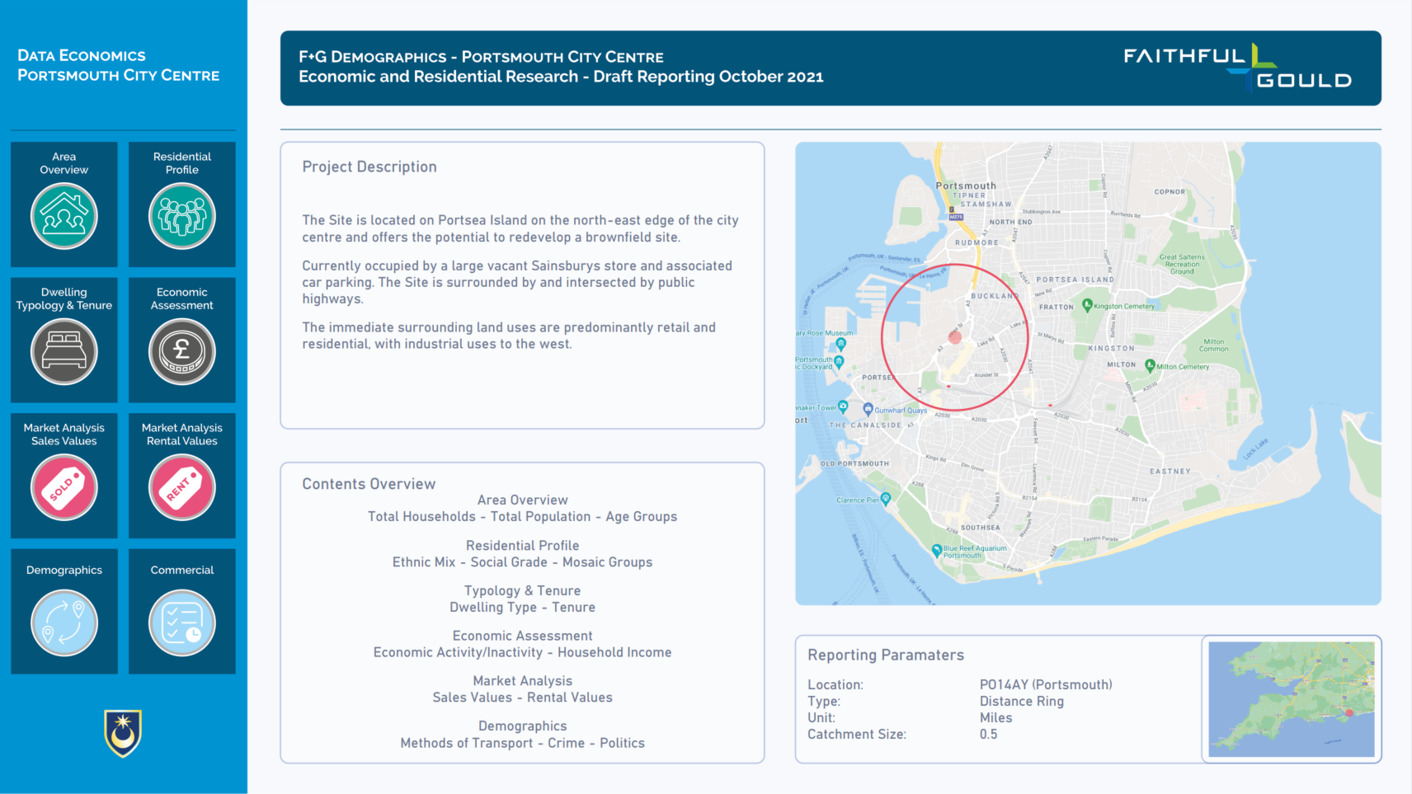Click the Portsmouth crest shield icon
This screenshot has height=794, width=1412.
(123, 732)
